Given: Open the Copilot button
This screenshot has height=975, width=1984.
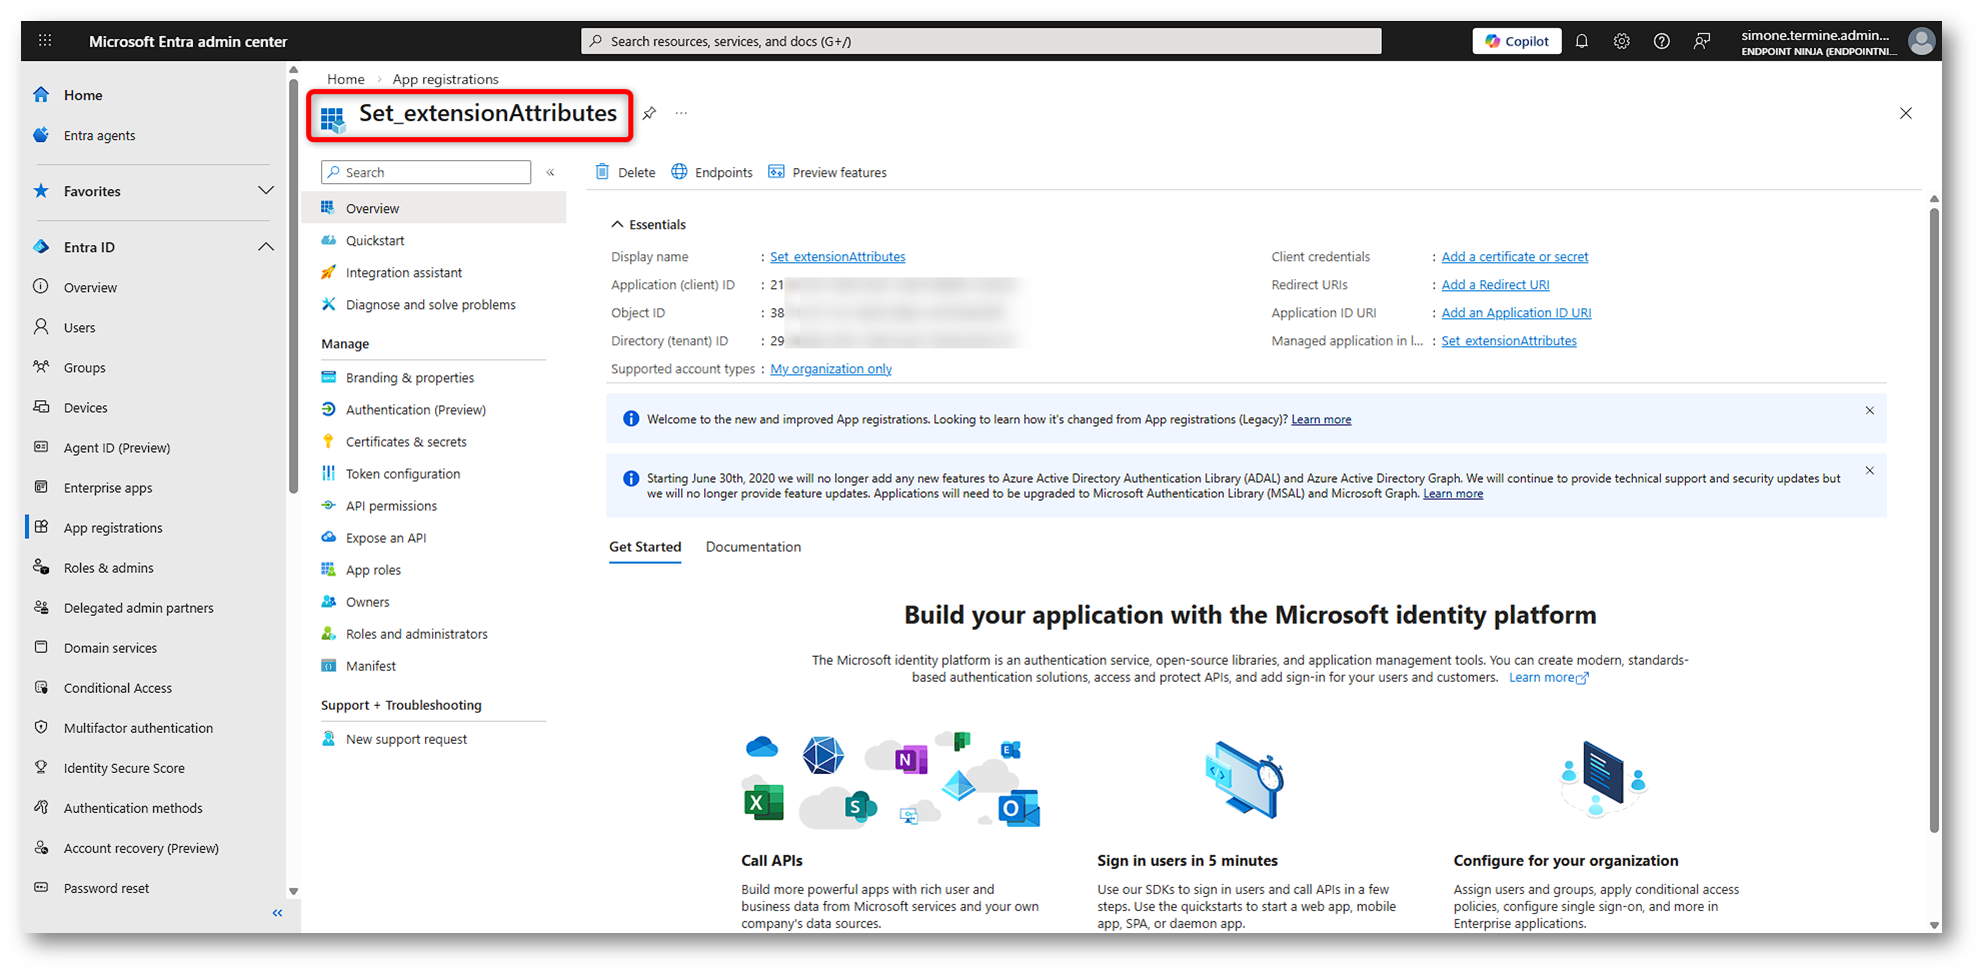Looking at the screenshot, I should click(1516, 41).
